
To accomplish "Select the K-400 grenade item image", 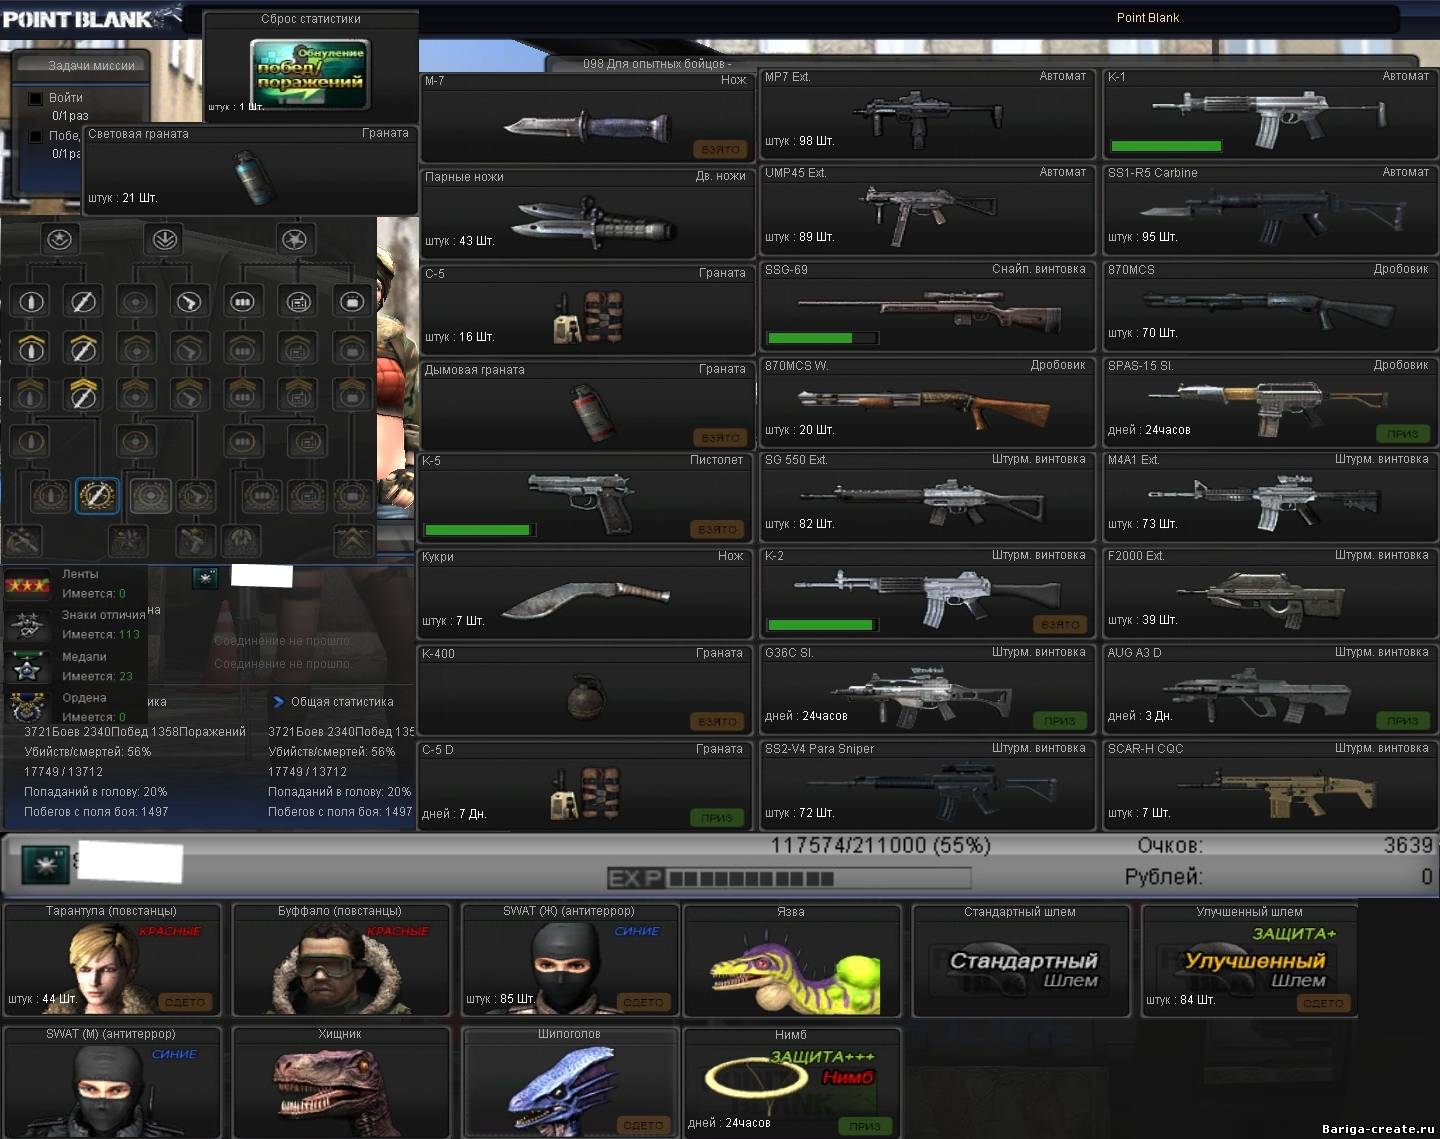I will coord(586,696).
